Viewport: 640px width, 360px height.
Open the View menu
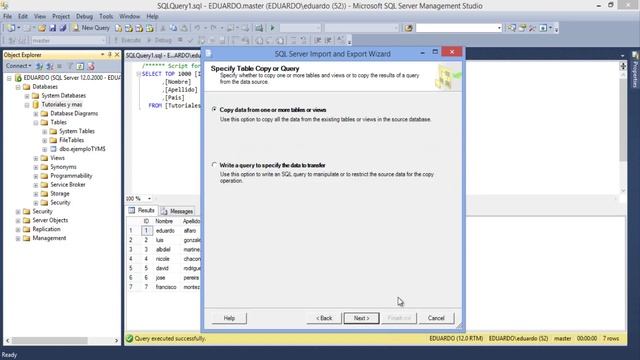40,16
